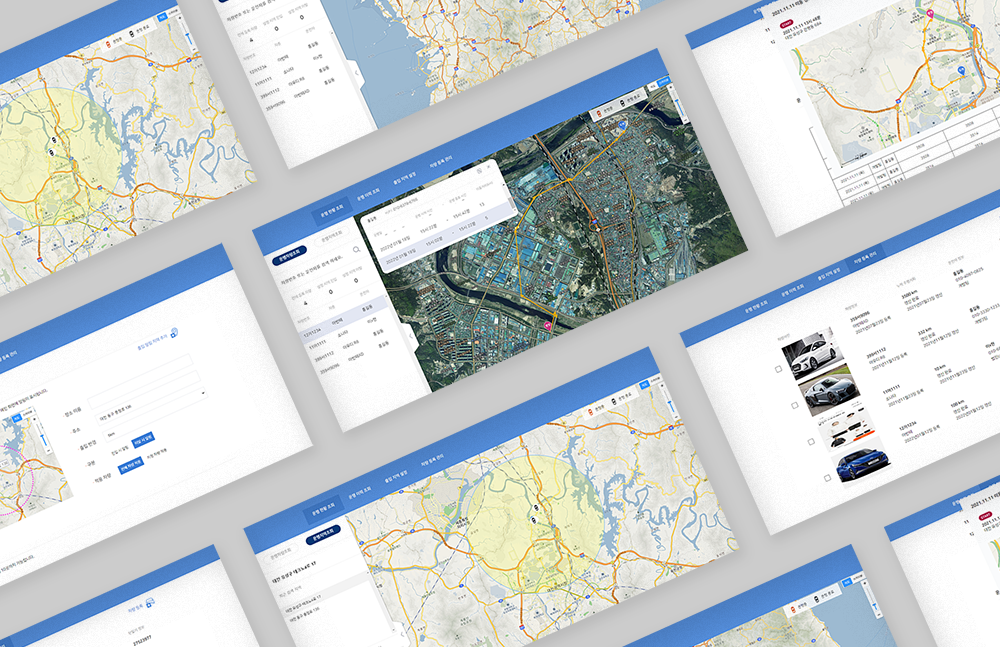Click the pink pin on the top-right route map
Image resolution: width=1000 pixels, height=647 pixels.
[x=931, y=14]
